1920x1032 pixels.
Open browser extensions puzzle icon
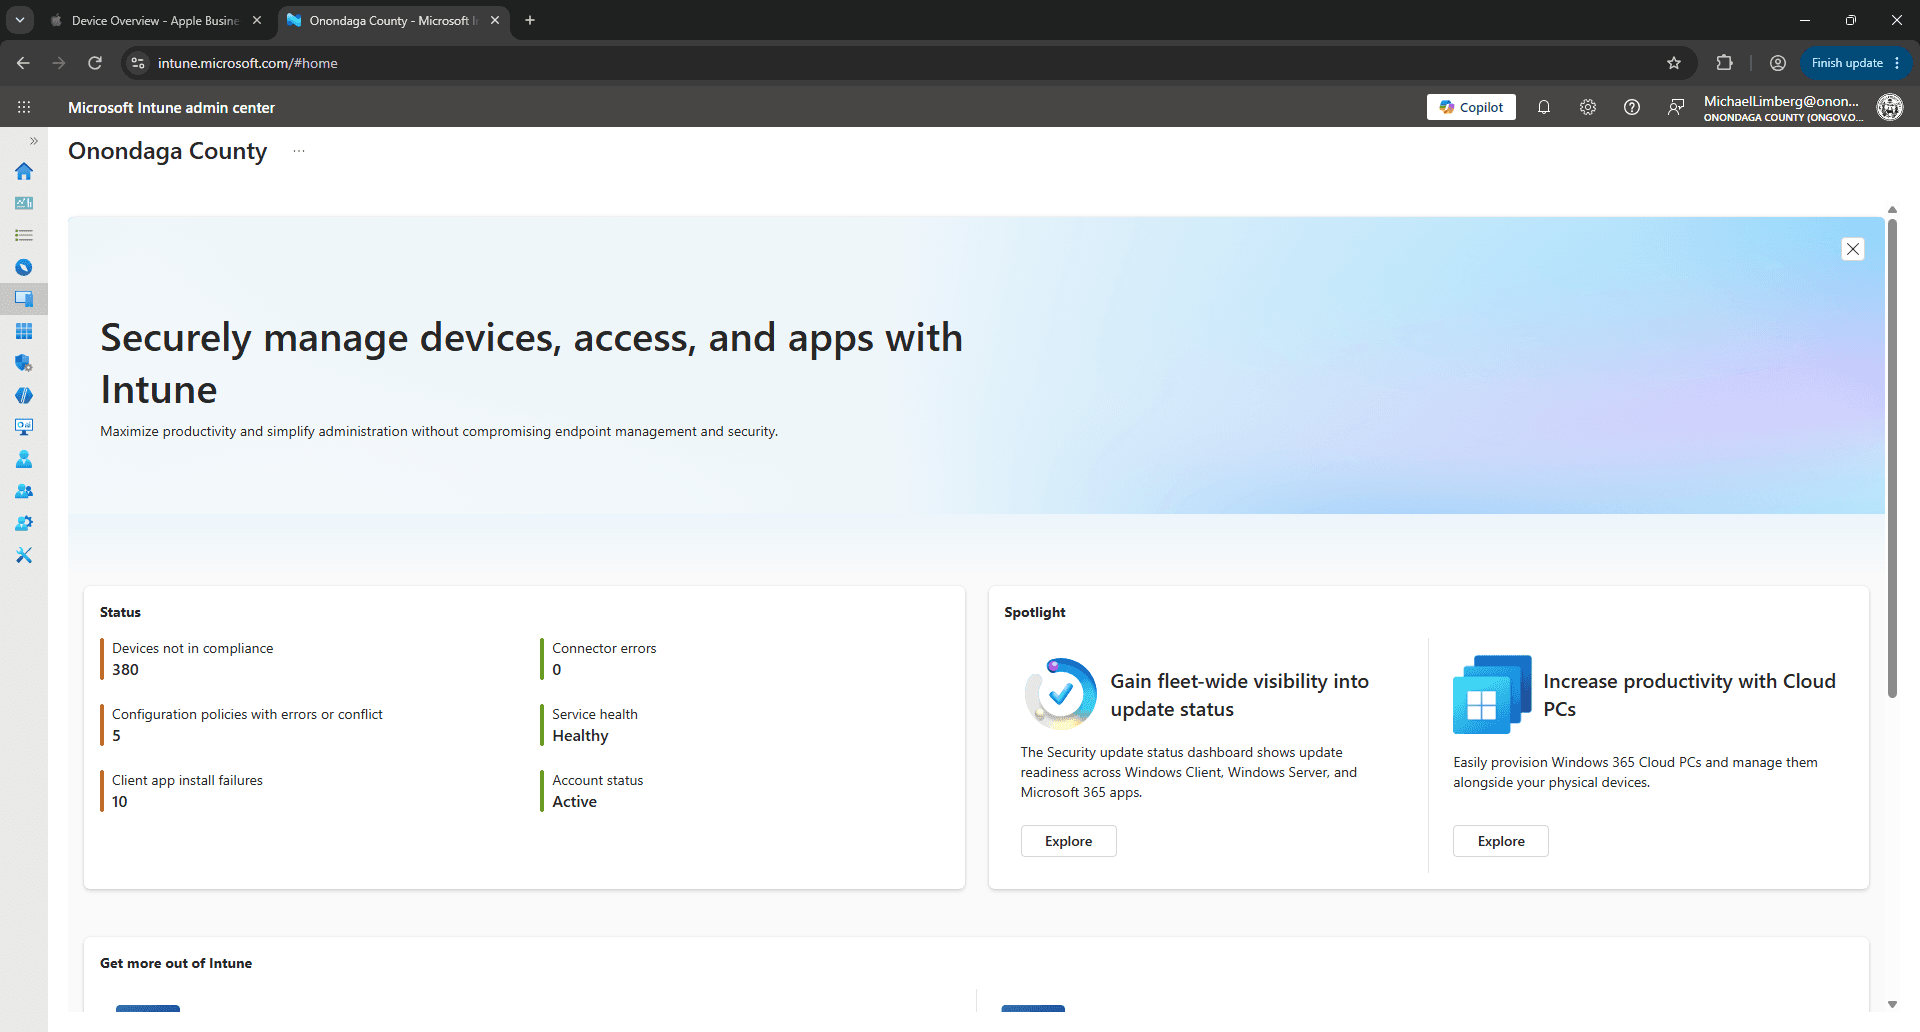1724,63
